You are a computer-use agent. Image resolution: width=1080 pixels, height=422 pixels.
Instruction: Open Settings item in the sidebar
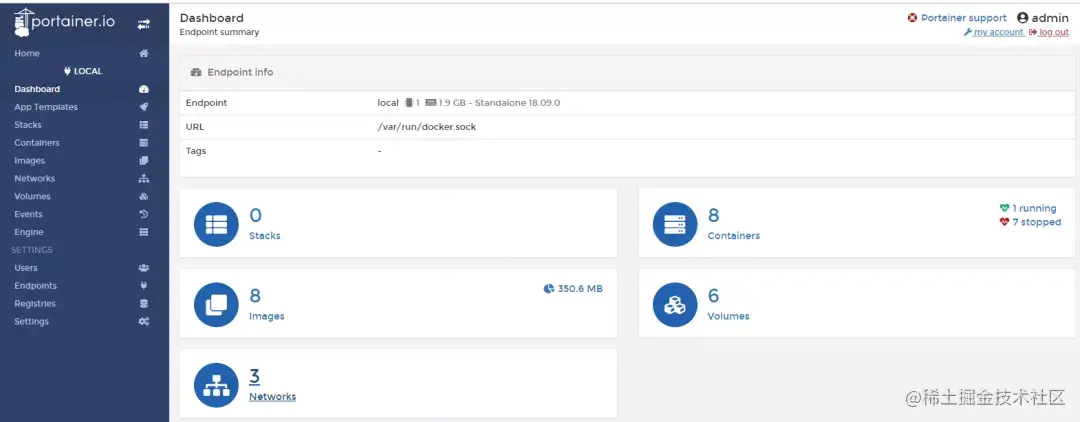click(32, 321)
